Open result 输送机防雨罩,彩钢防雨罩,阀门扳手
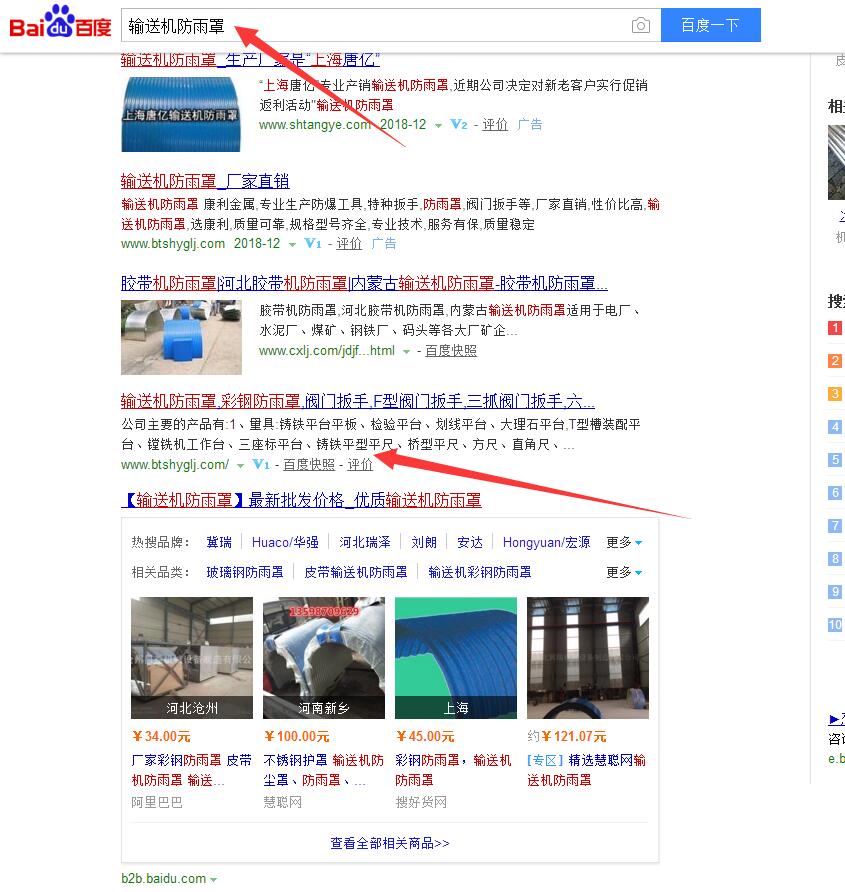Viewport: 845px width, 892px height. [x=357, y=401]
